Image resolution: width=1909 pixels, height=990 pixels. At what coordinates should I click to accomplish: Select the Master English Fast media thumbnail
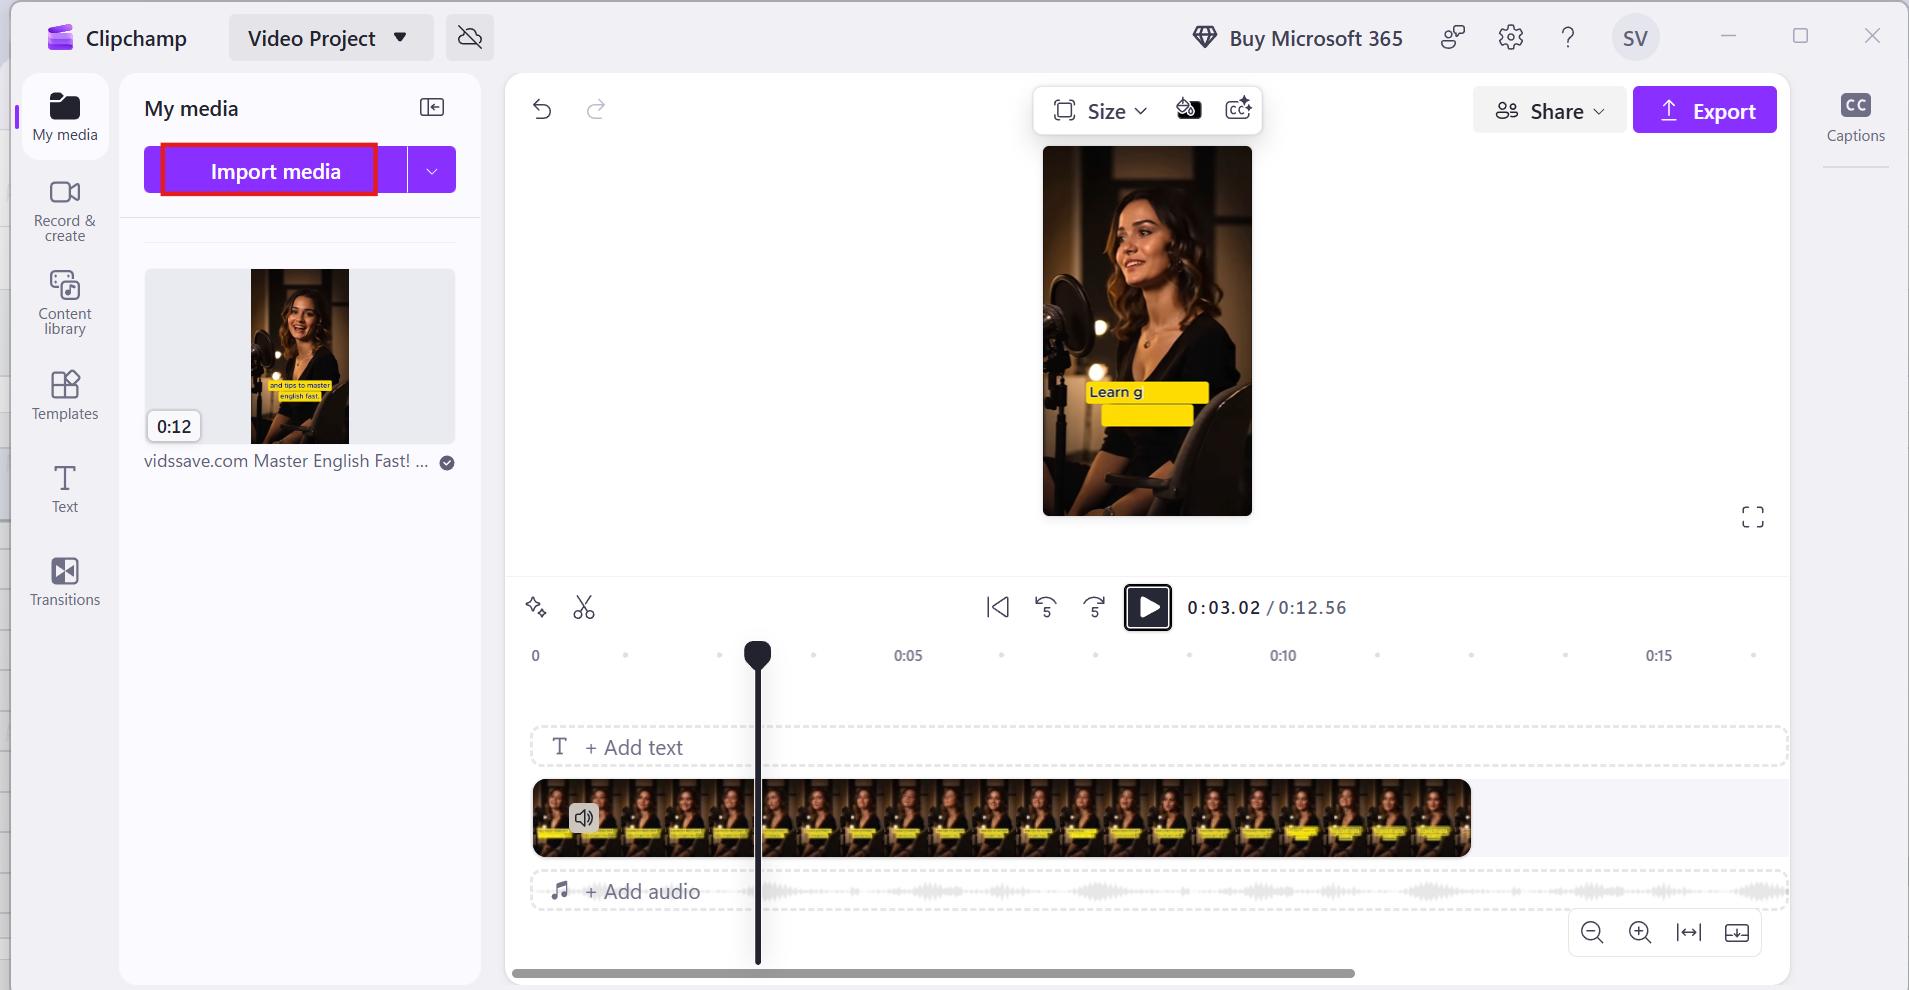pos(300,356)
